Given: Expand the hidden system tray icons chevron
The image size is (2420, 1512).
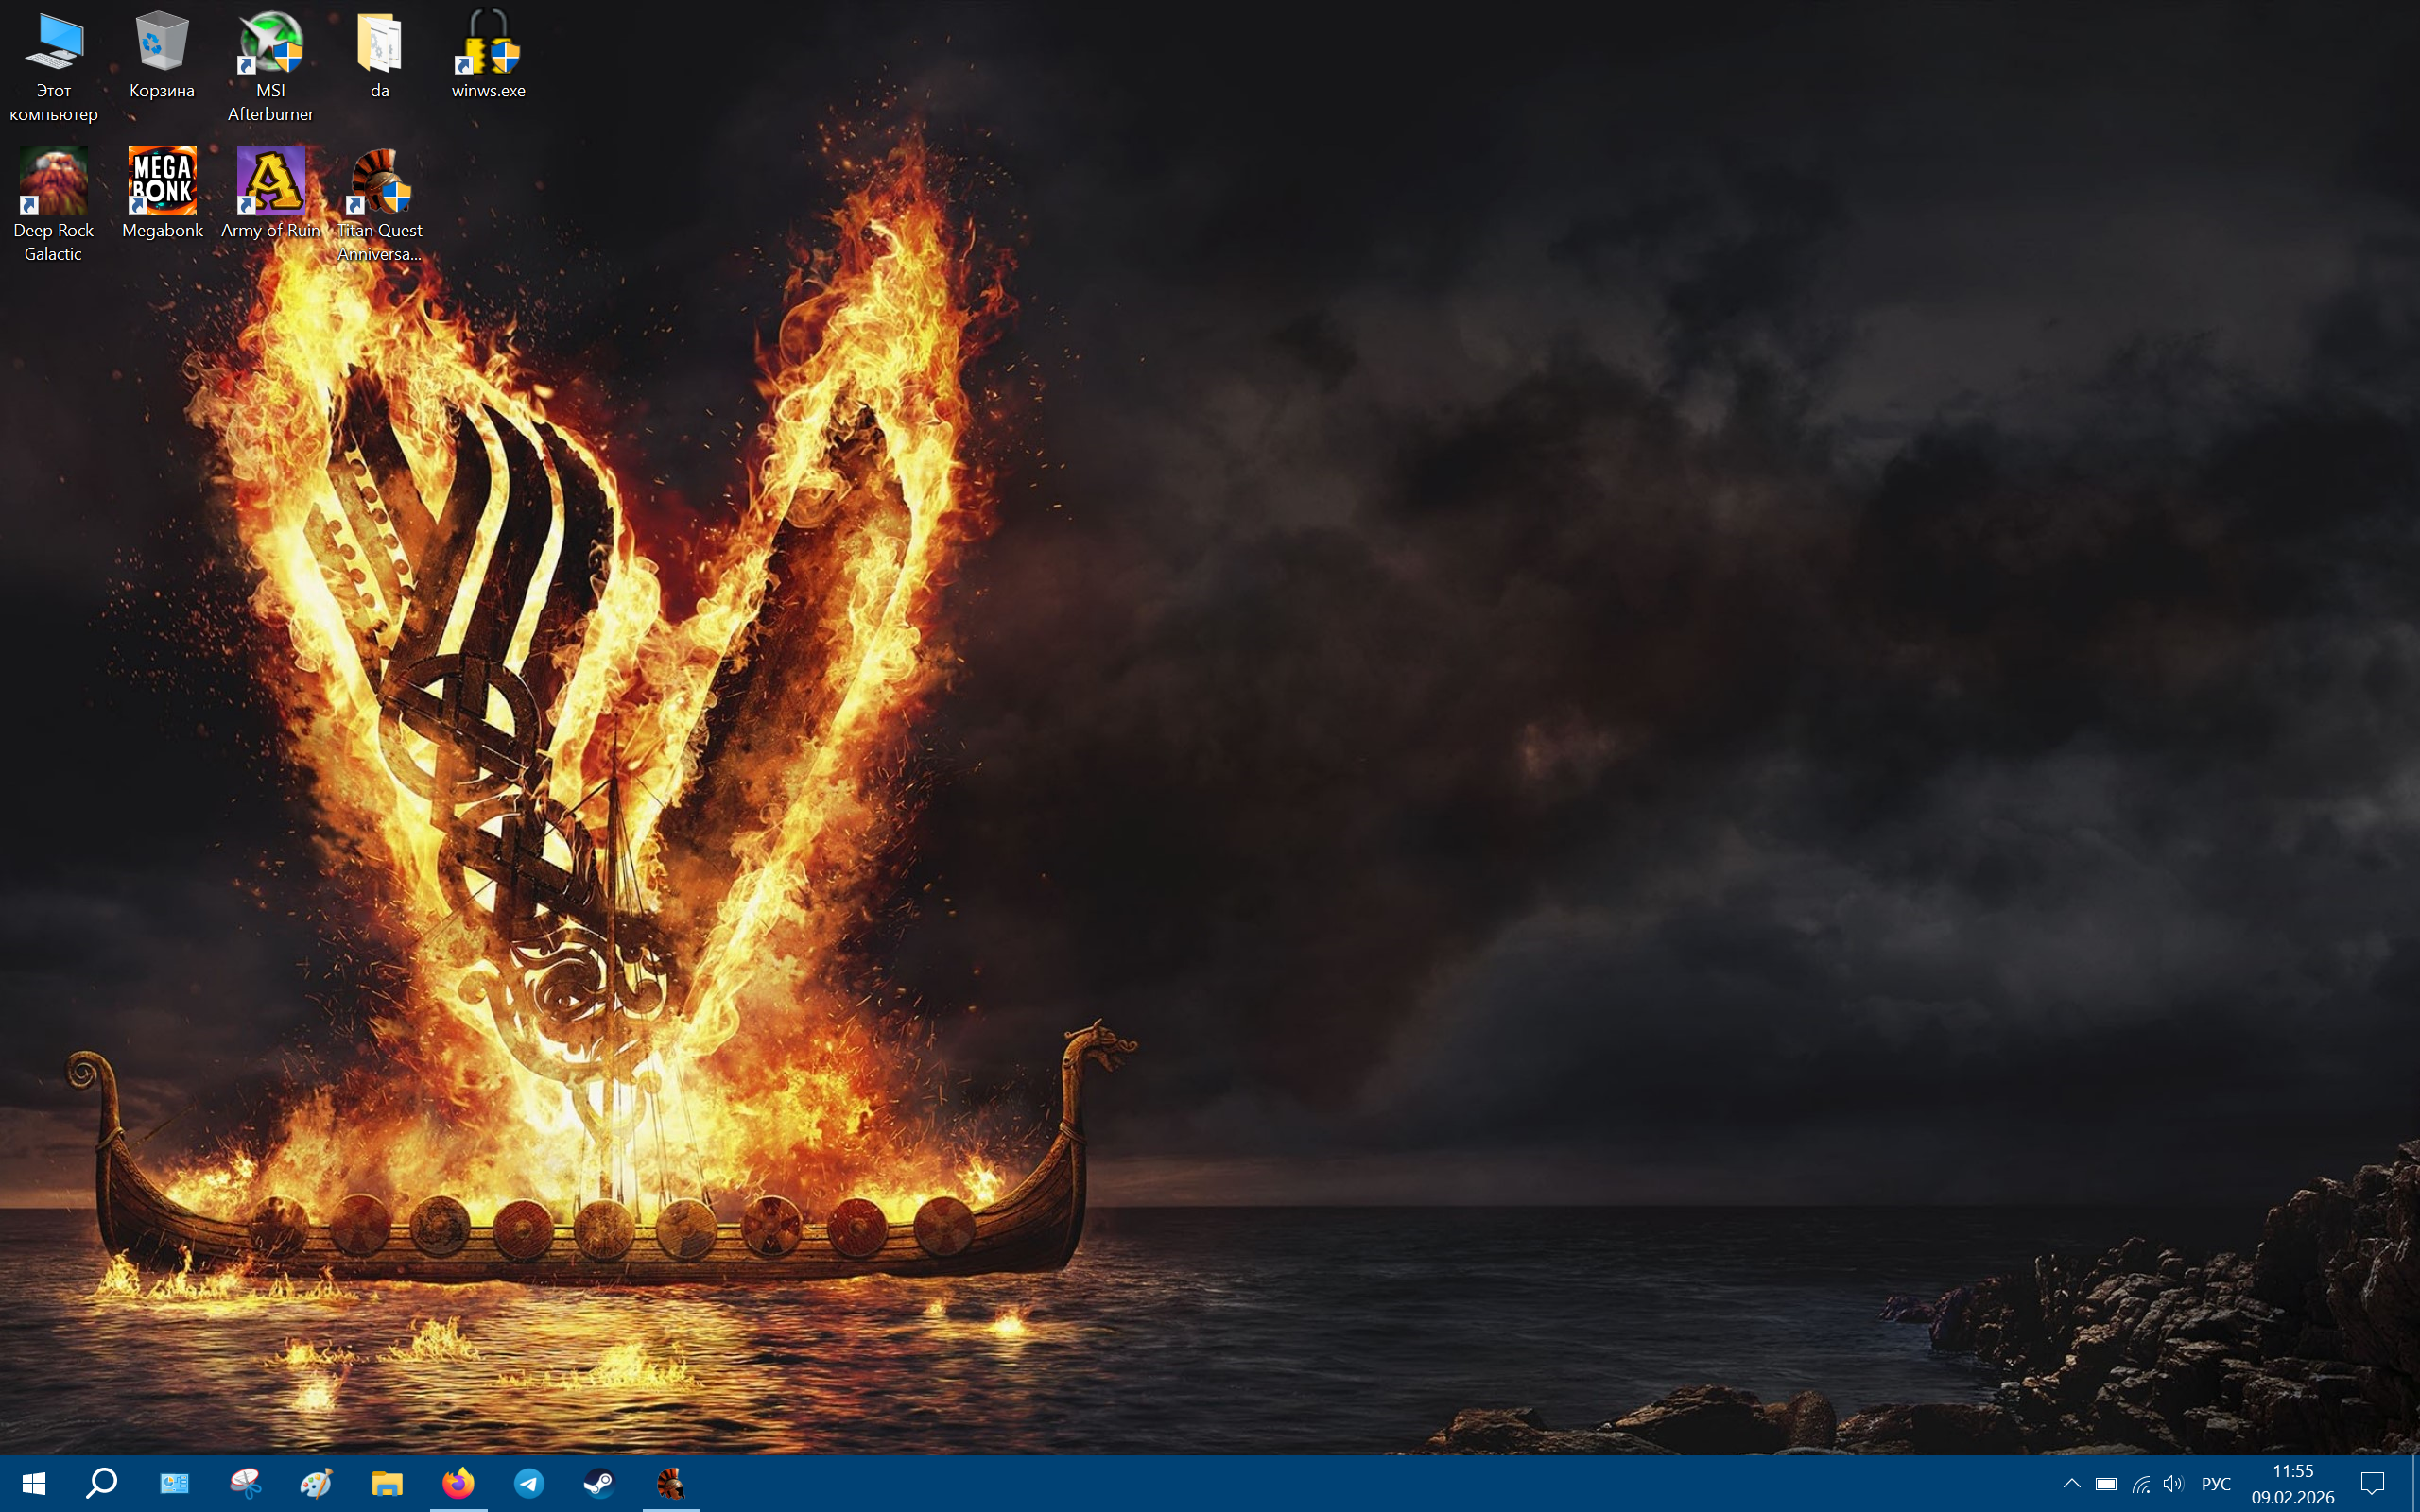Looking at the screenshot, I should click(2071, 1483).
